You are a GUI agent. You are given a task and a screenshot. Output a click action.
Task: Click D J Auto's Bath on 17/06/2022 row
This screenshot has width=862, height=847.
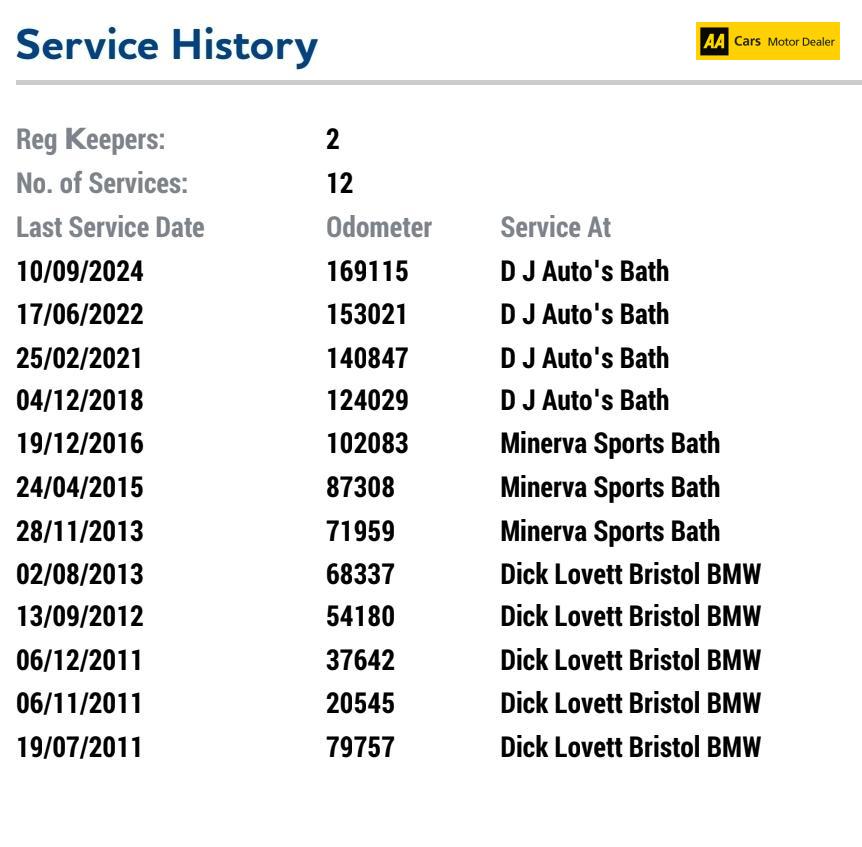[x=585, y=314]
